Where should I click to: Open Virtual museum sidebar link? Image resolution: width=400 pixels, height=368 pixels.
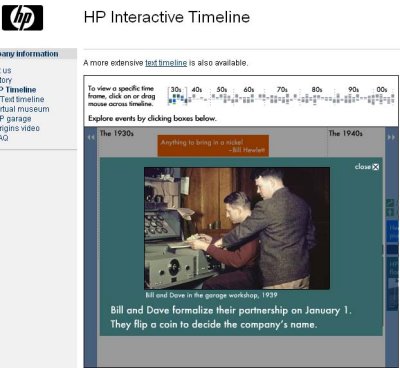click(25, 109)
